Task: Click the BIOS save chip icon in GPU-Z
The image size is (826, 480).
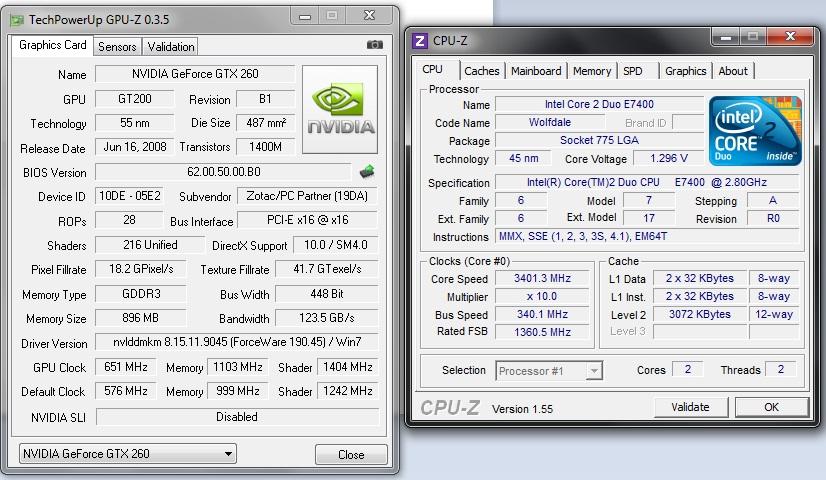Action: [367, 171]
